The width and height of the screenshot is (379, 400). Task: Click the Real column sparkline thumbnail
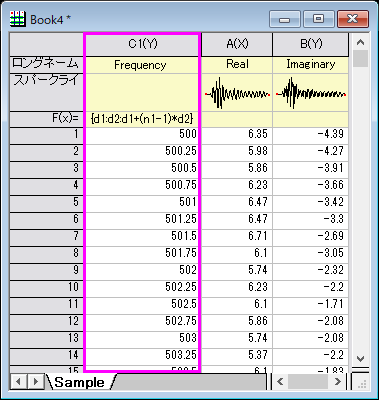point(237,93)
